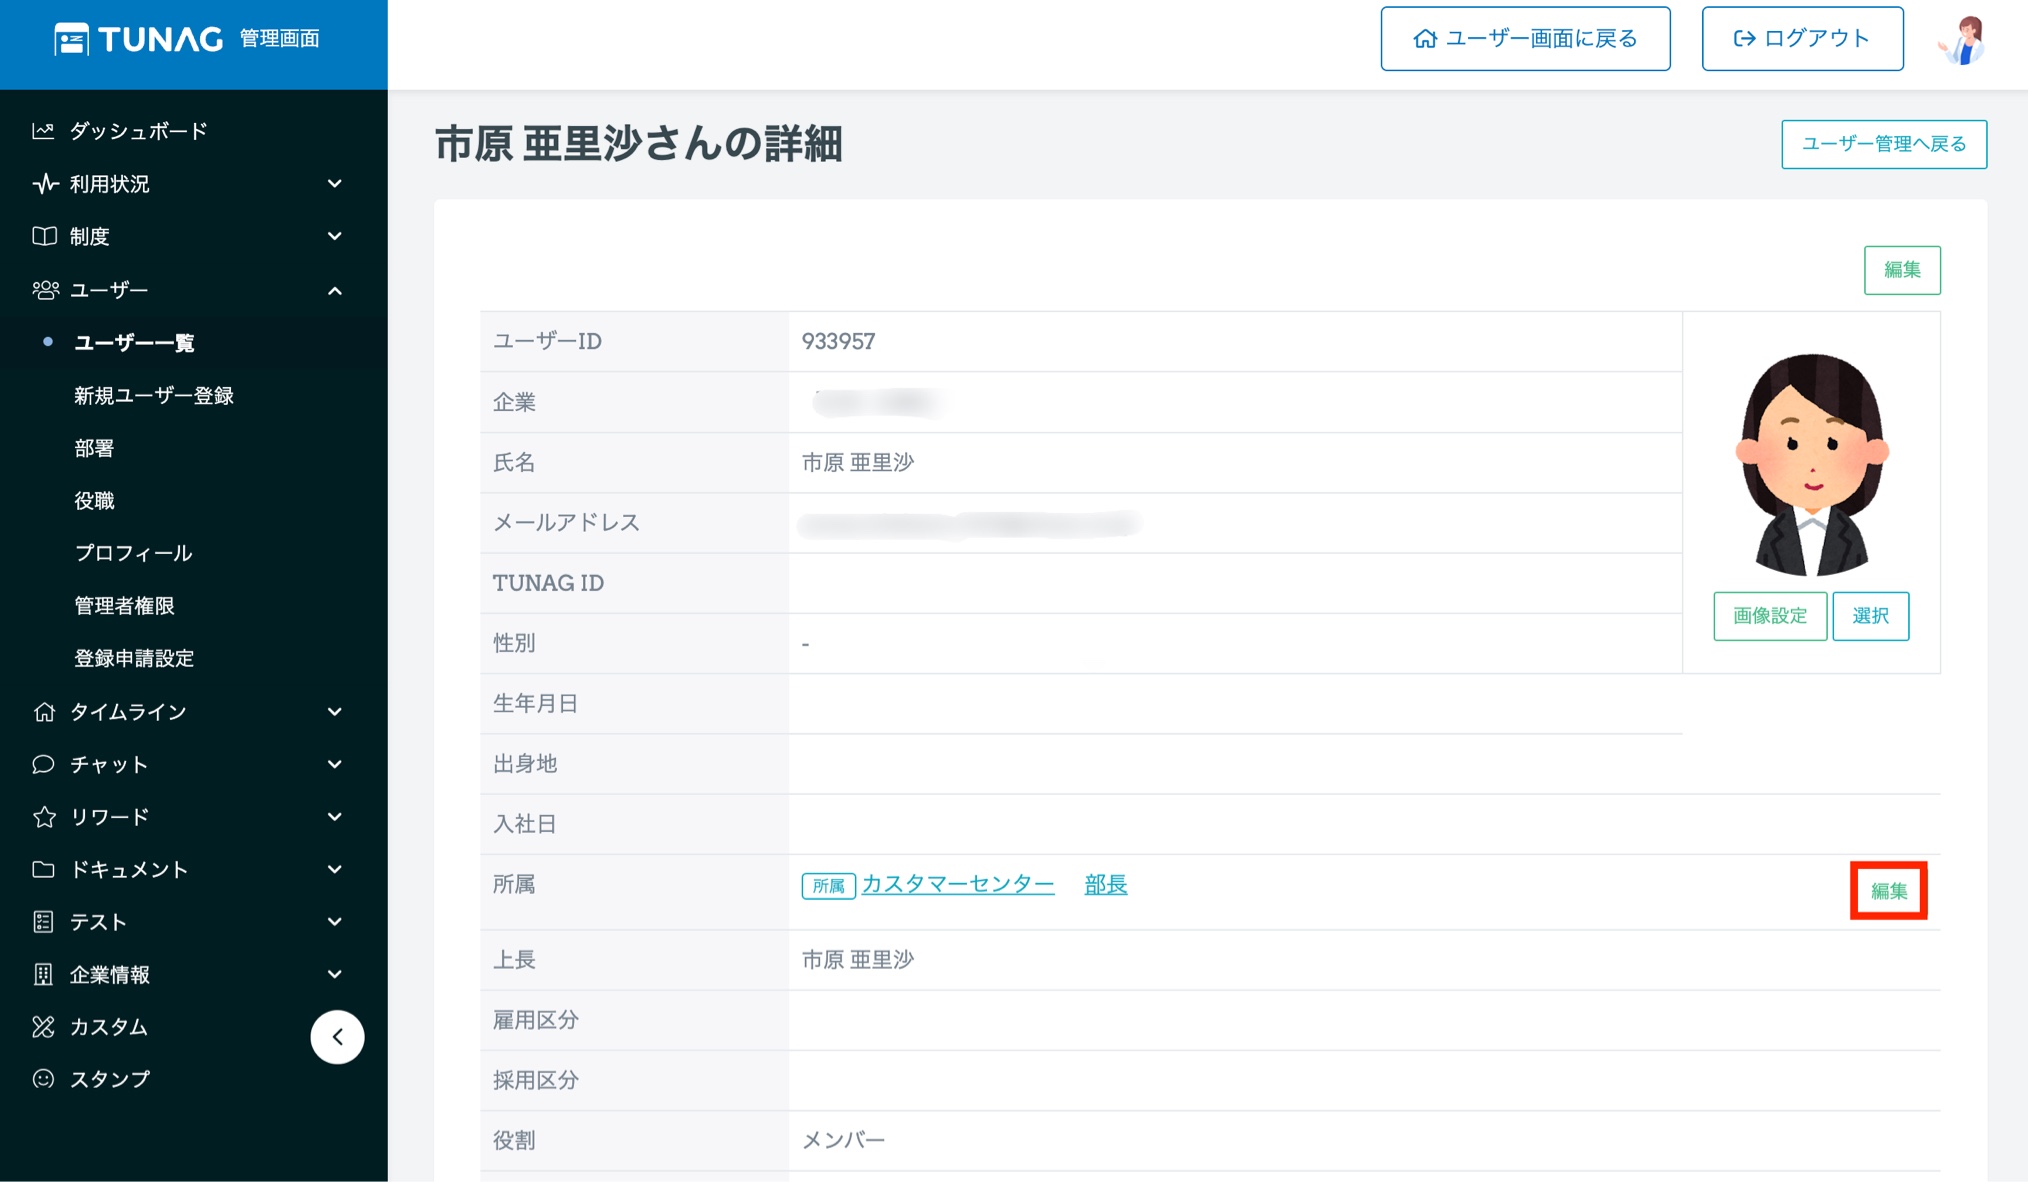The image size is (2028, 1182).
Task: Open the カスタマーセンター department link
Action: point(957,885)
